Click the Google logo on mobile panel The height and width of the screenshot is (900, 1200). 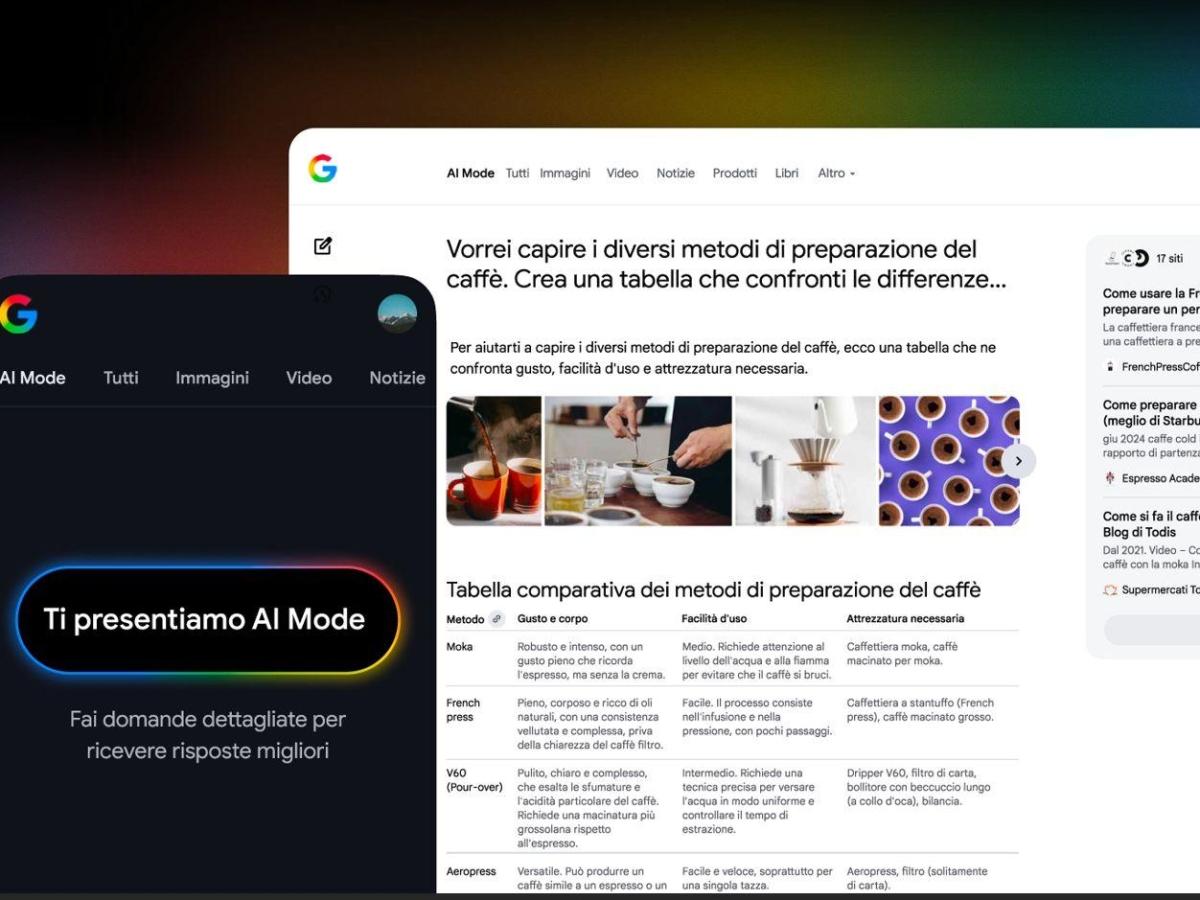(x=18, y=314)
